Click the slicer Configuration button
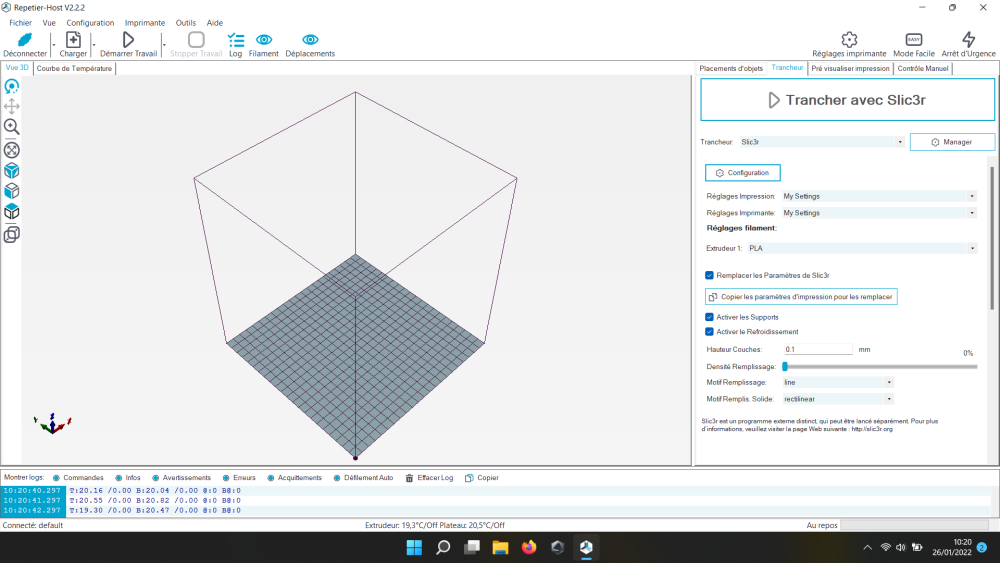1000x563 pixels. pyautogui.click(x=742, y=173)
